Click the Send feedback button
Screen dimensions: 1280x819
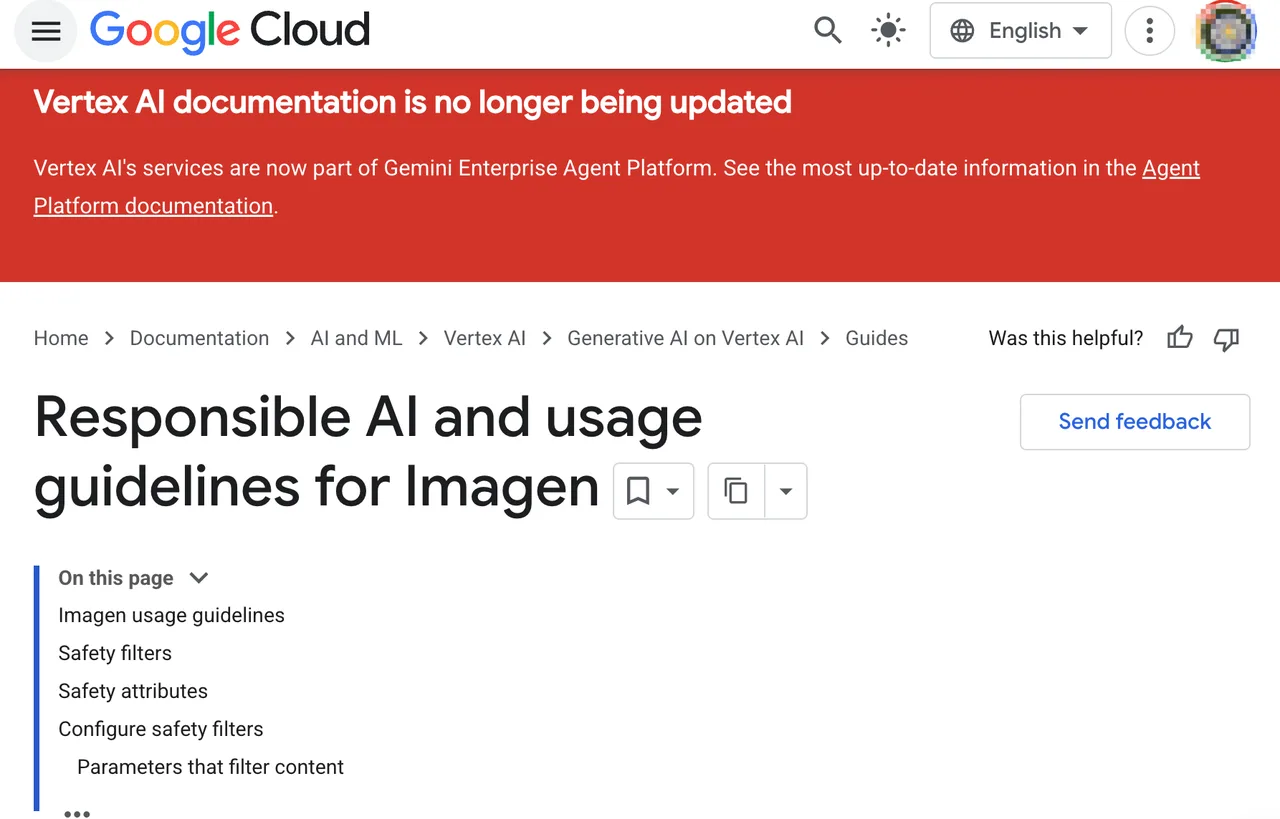[x=1135, y=422]
